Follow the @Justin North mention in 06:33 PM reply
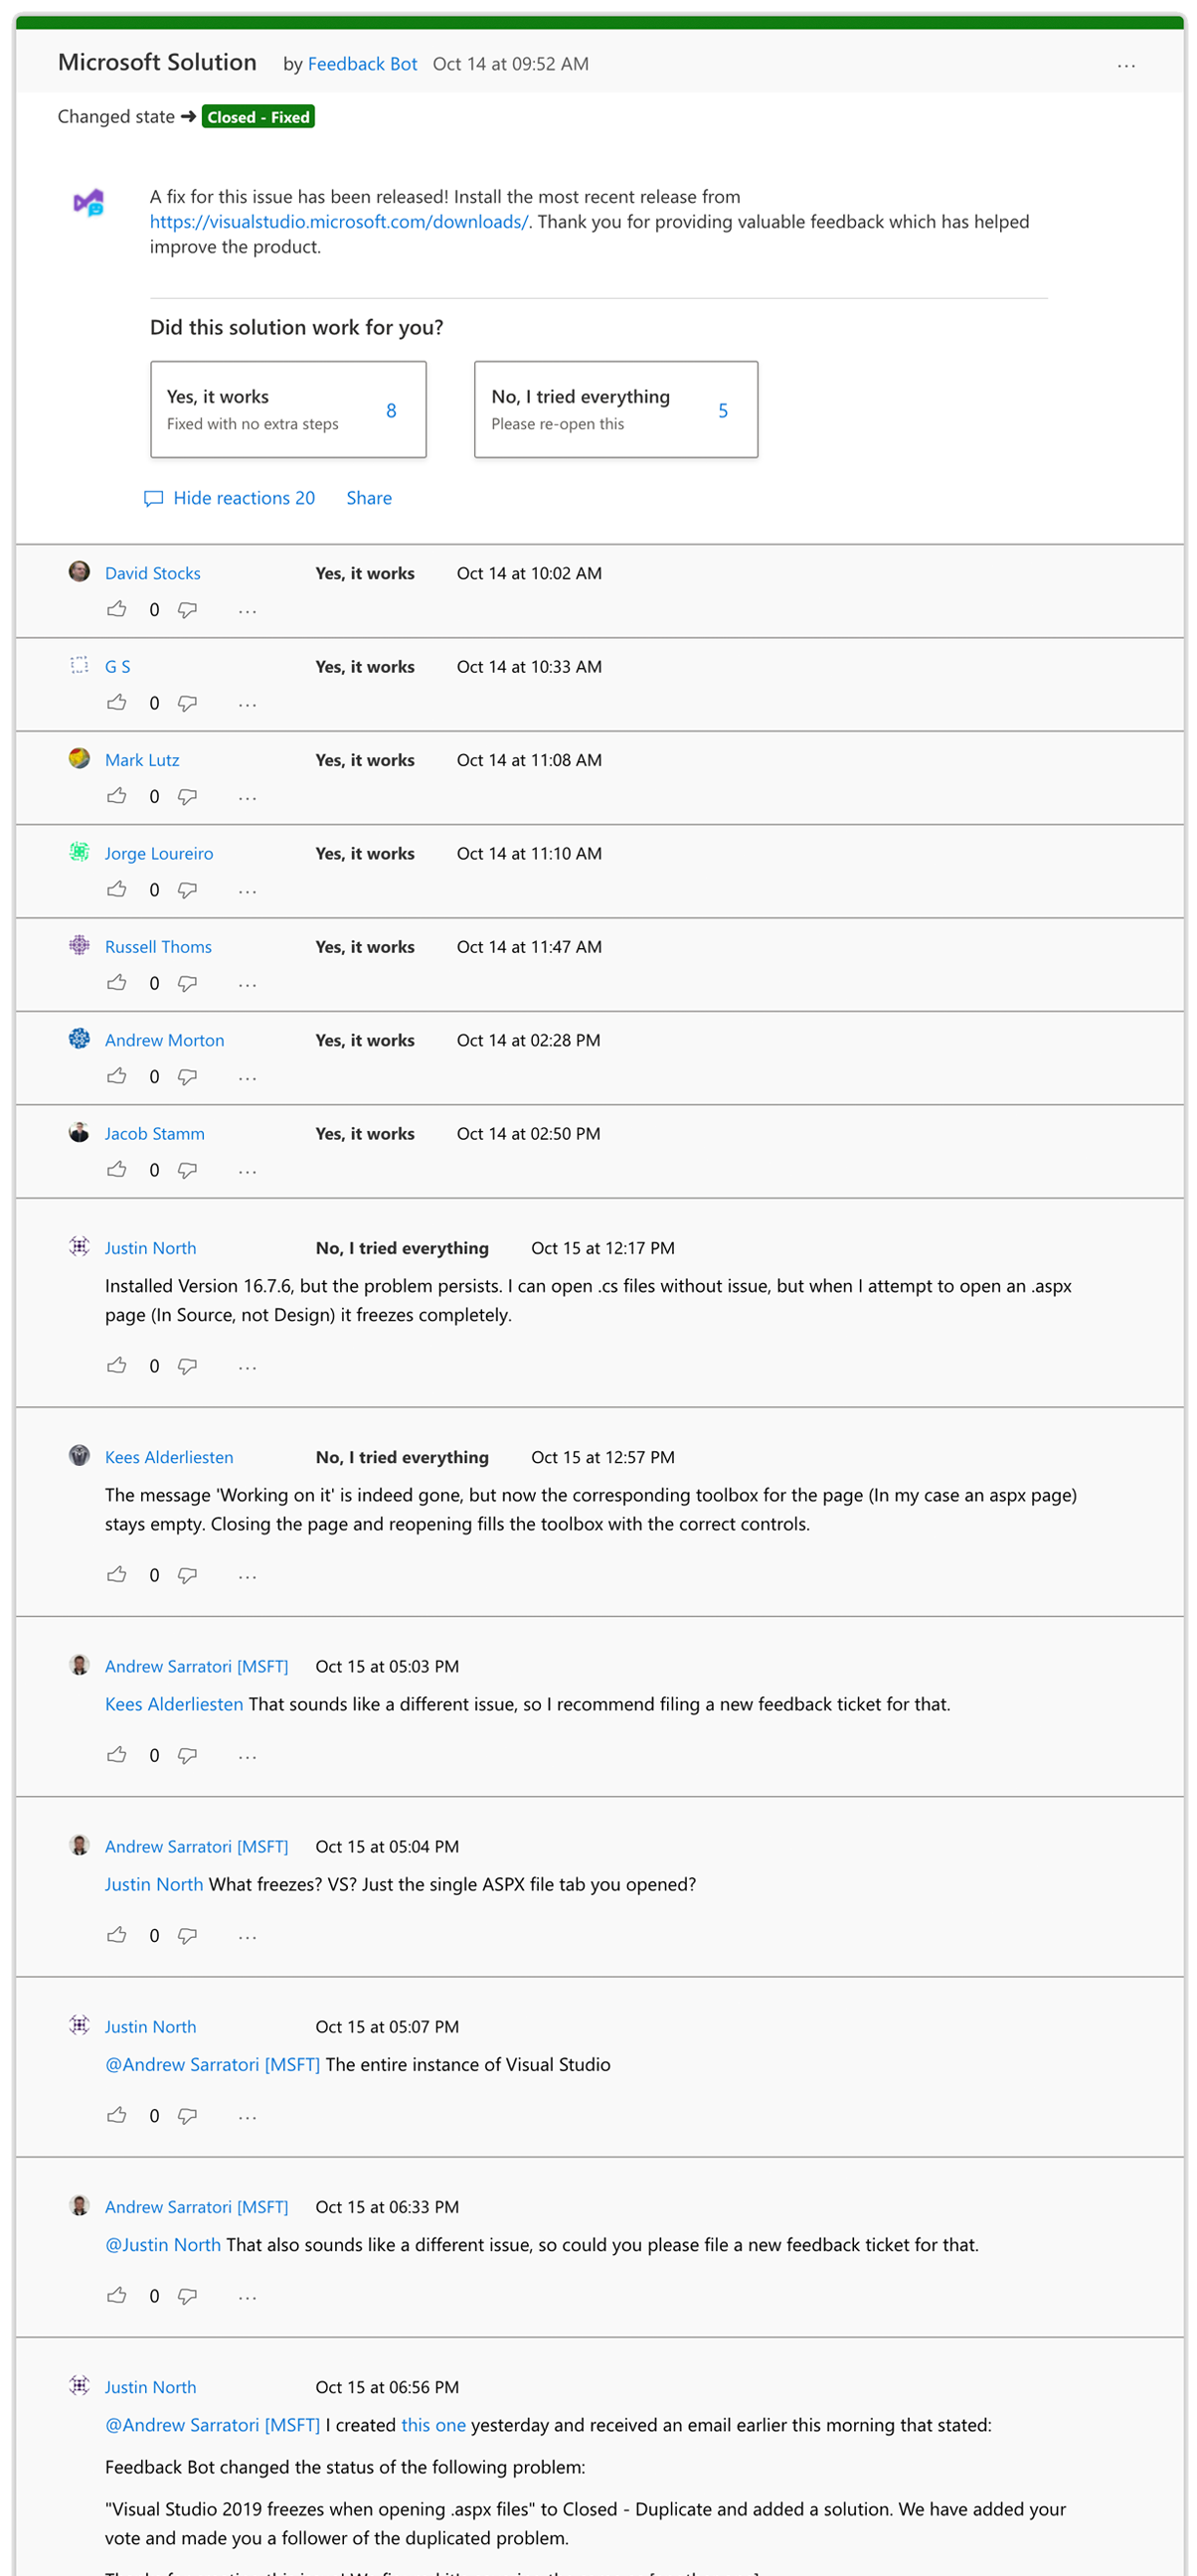1197x2576 pixels. point(163,2244)
